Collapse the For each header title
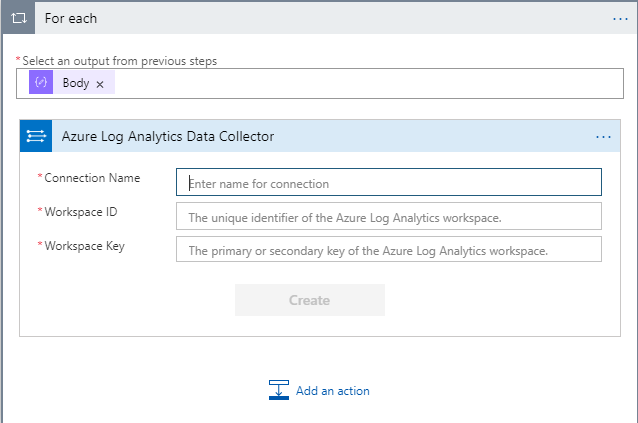The image size is (638, 423). click(71, 18)
